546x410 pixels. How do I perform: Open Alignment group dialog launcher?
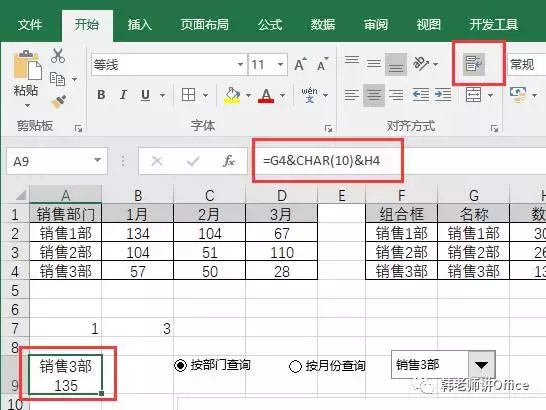tap(494, 129)
